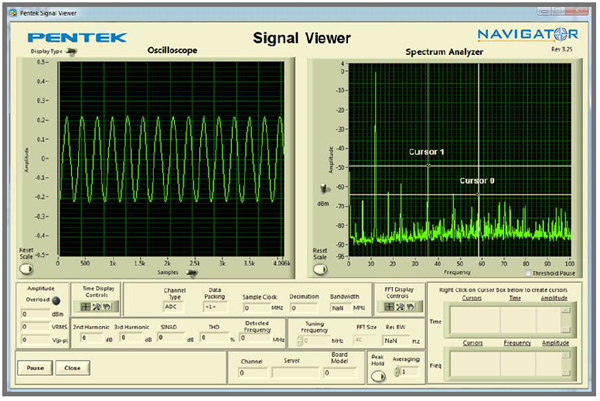Flip the Display Type toggle switch

click(71, 51)
